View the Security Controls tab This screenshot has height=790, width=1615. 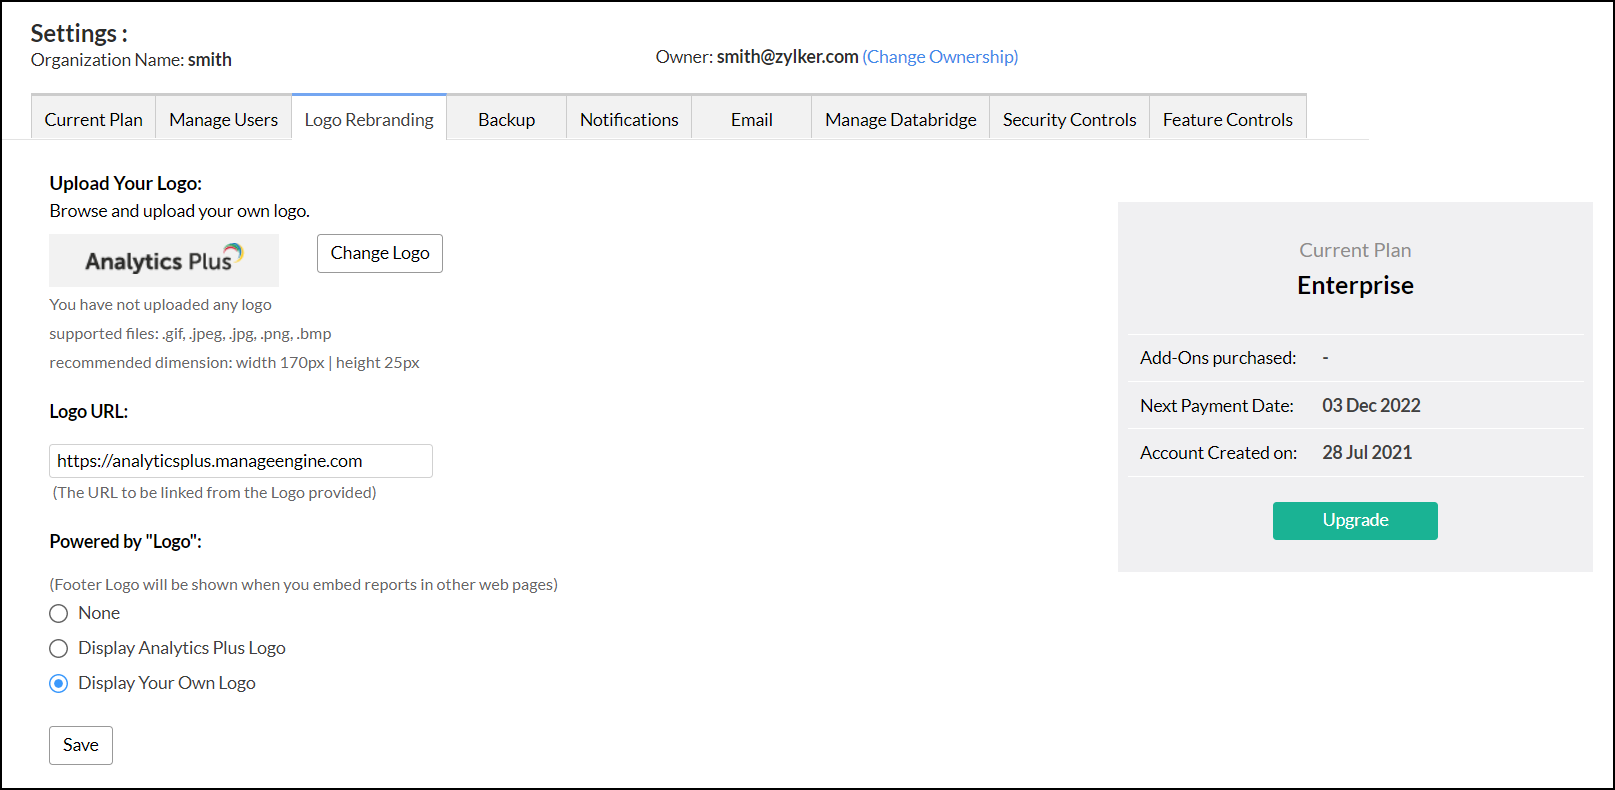click(x=1069, y=119)
